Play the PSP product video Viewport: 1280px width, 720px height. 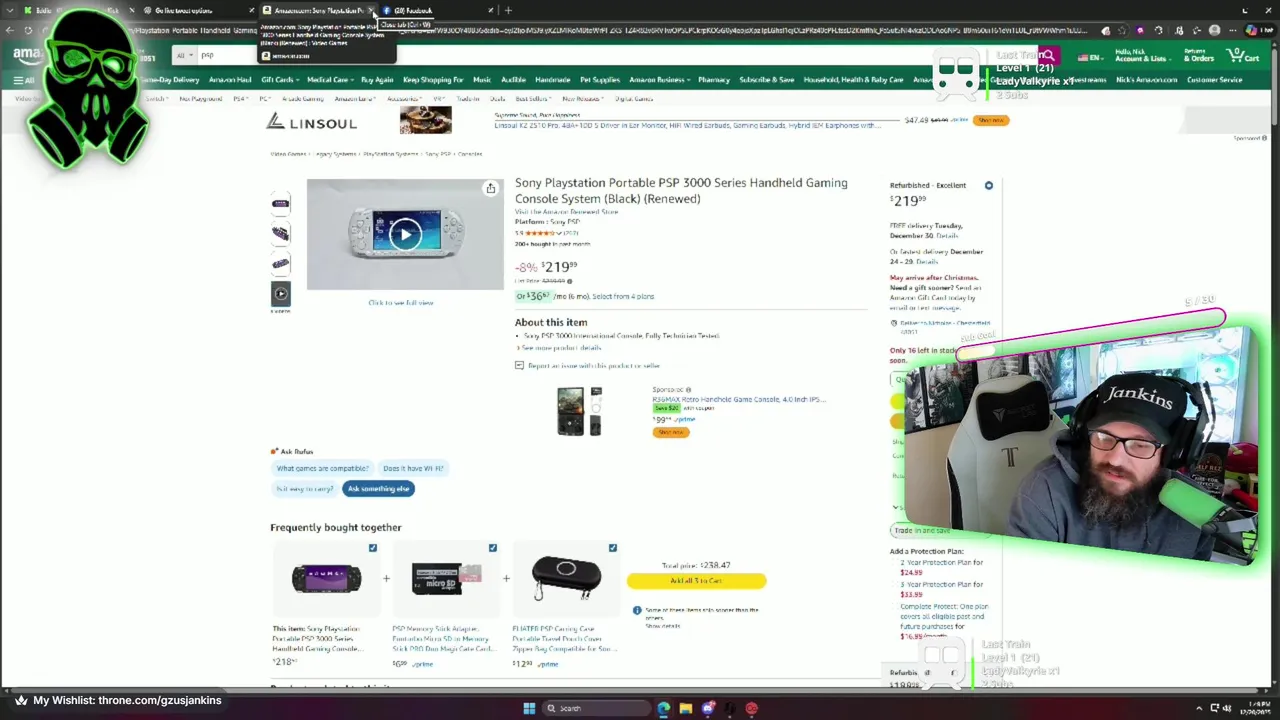coord(405,235)
